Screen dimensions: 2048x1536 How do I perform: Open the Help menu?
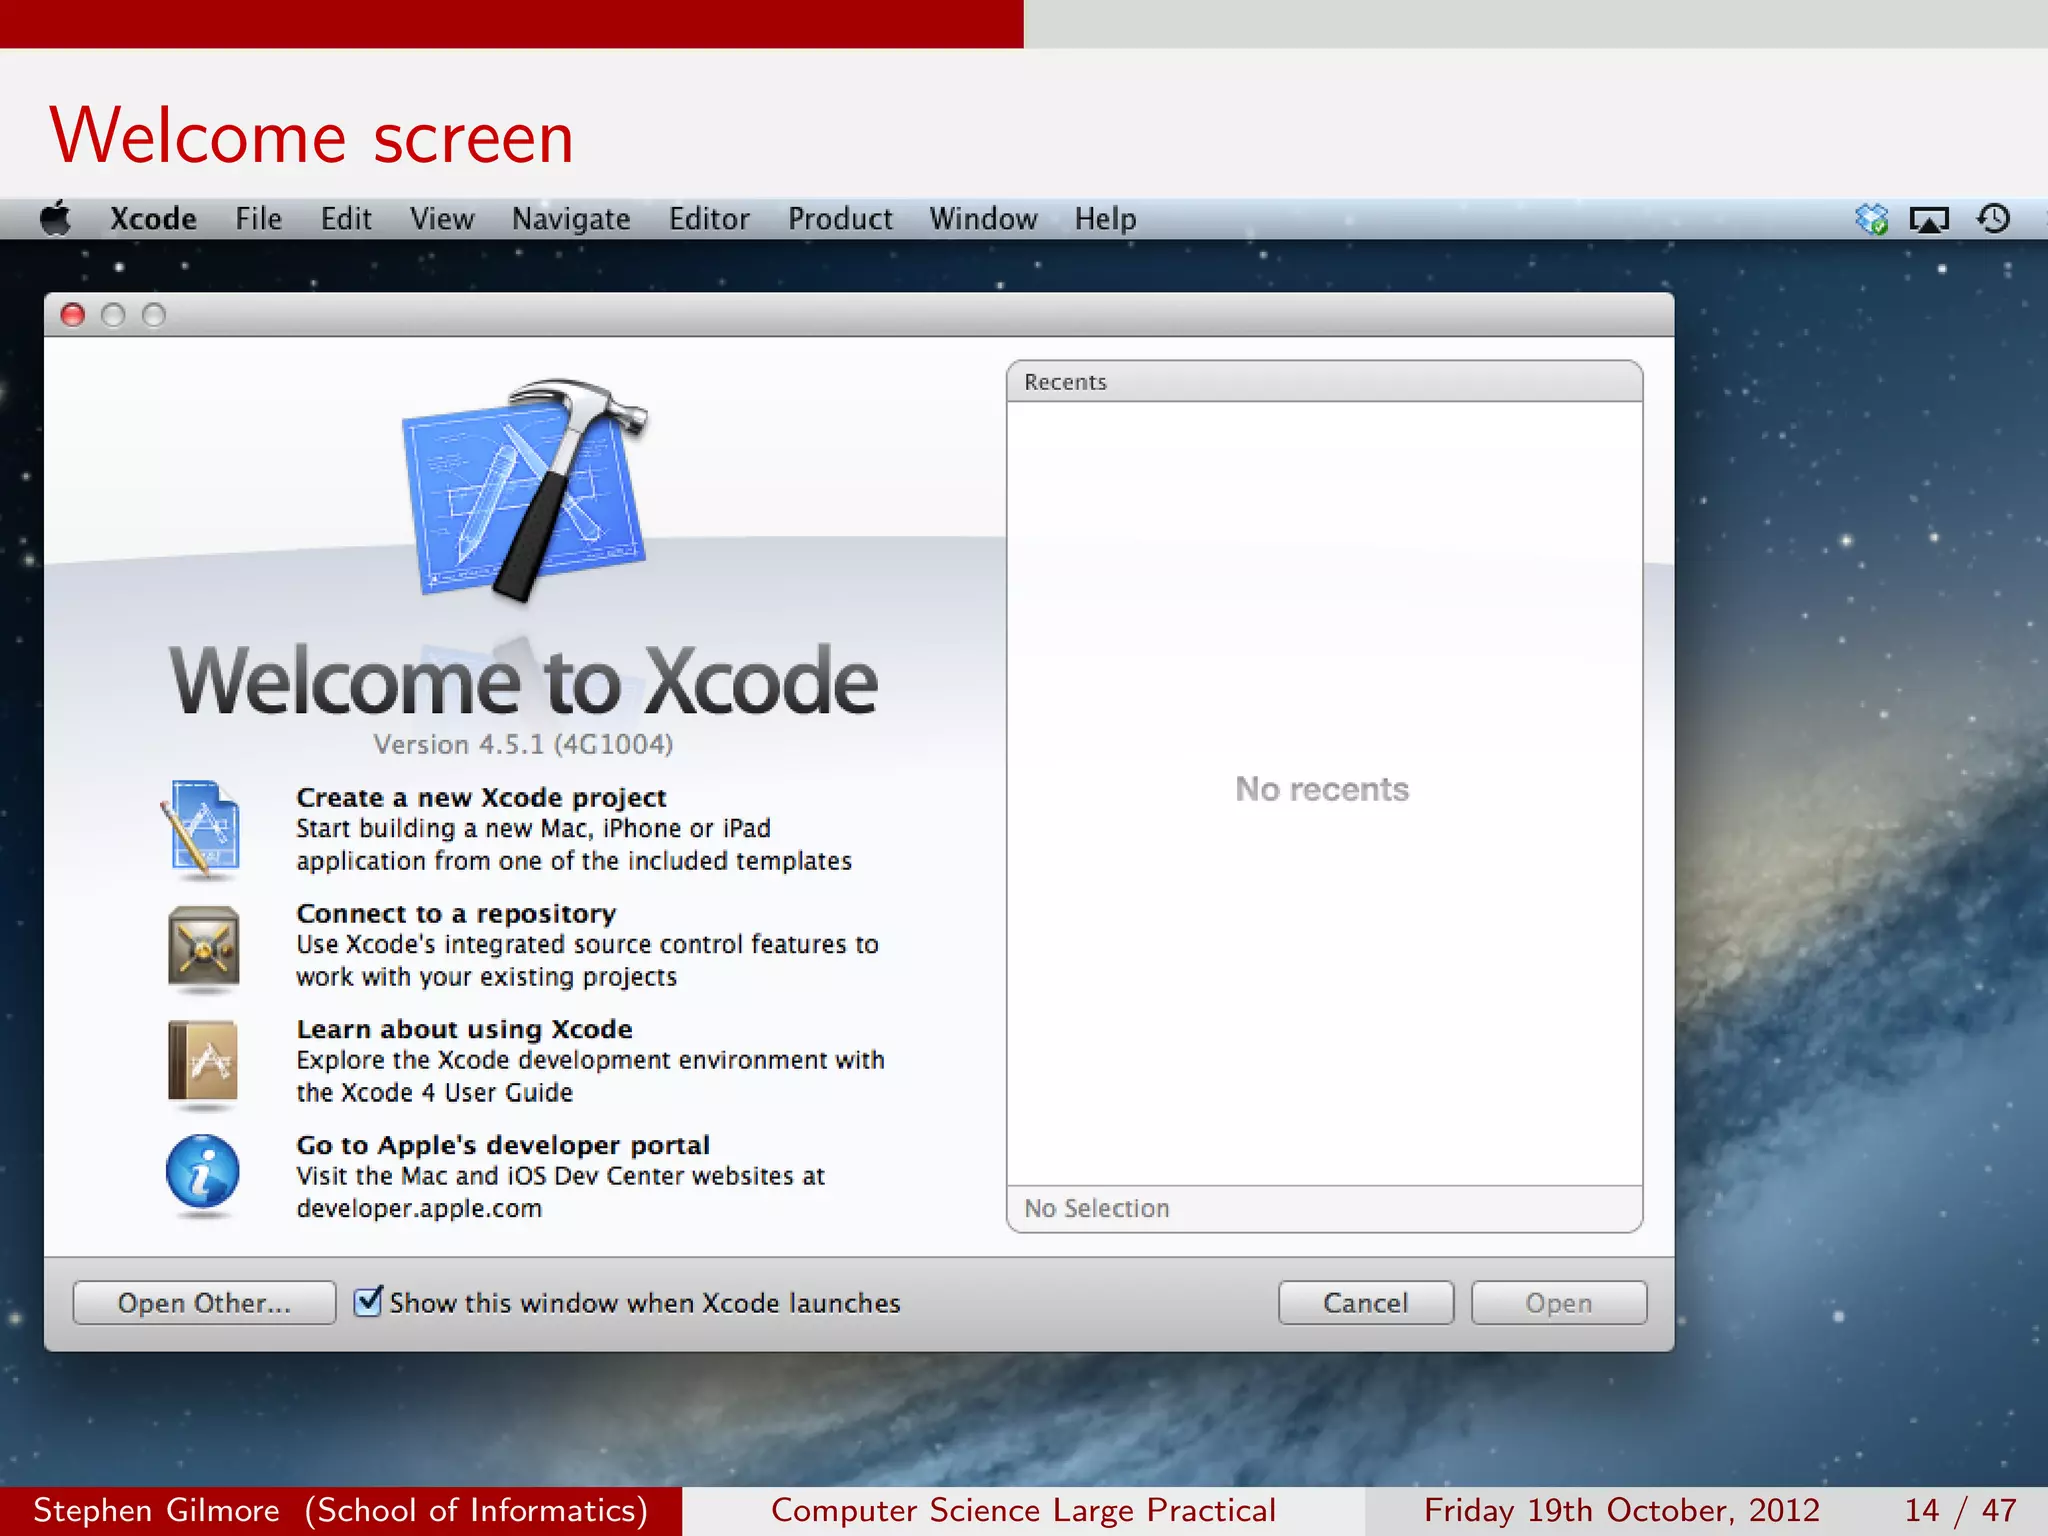pyautogui.click(x=1105, y=219)
